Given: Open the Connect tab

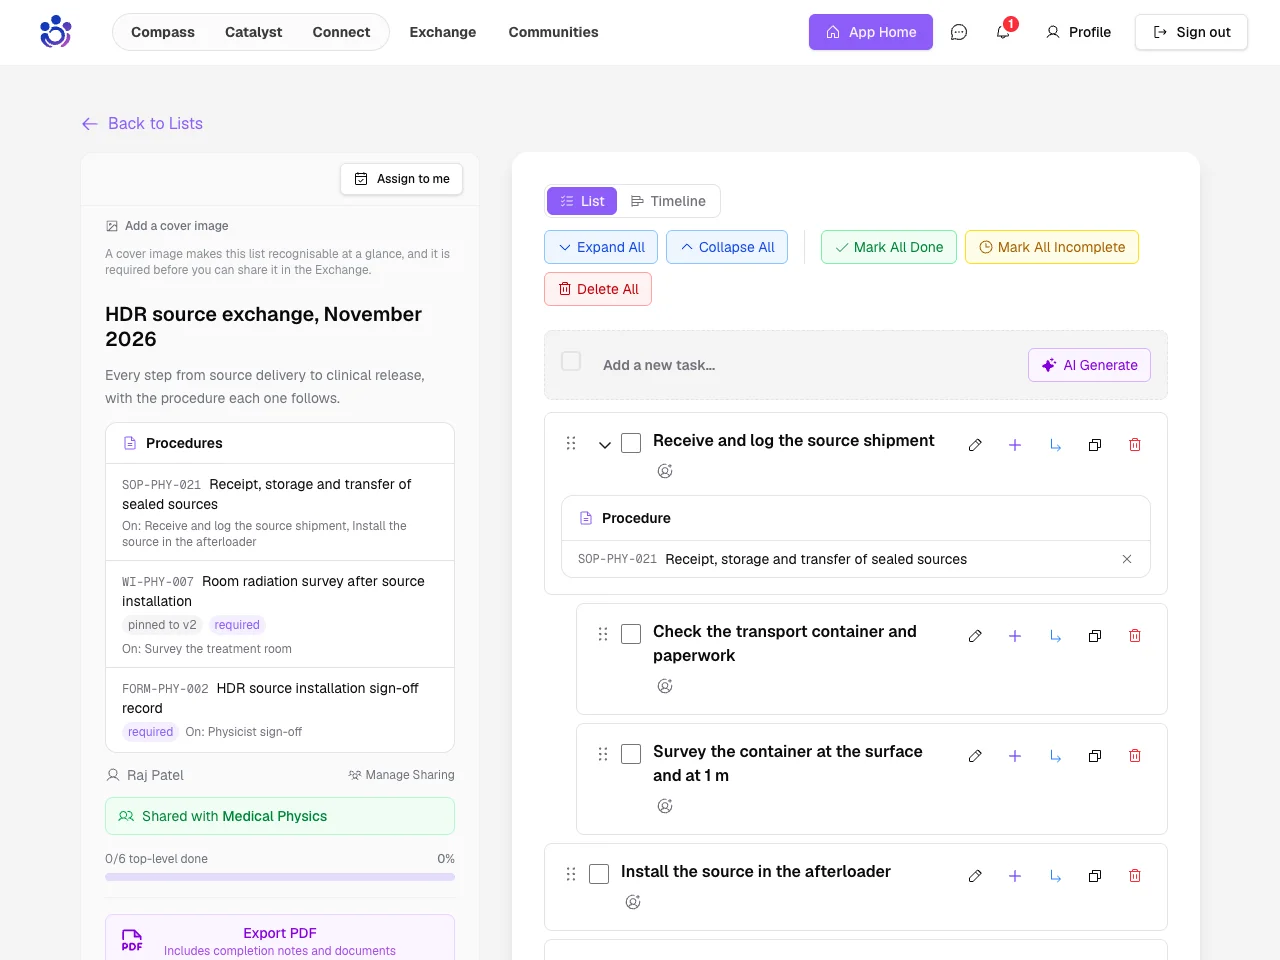Looking at the screenshot, I should point(341,32).
